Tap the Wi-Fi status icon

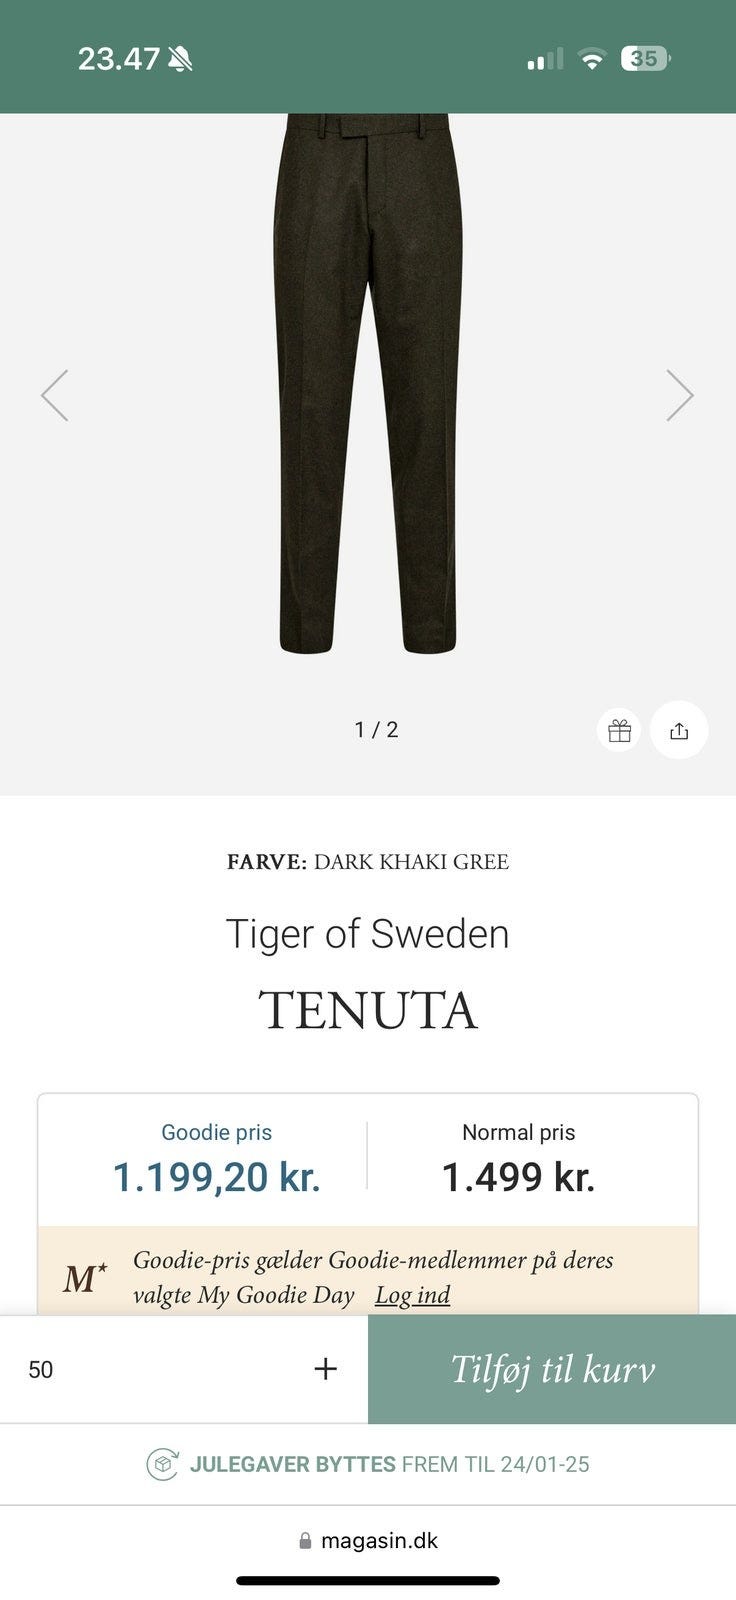click(x=592, y=60)
